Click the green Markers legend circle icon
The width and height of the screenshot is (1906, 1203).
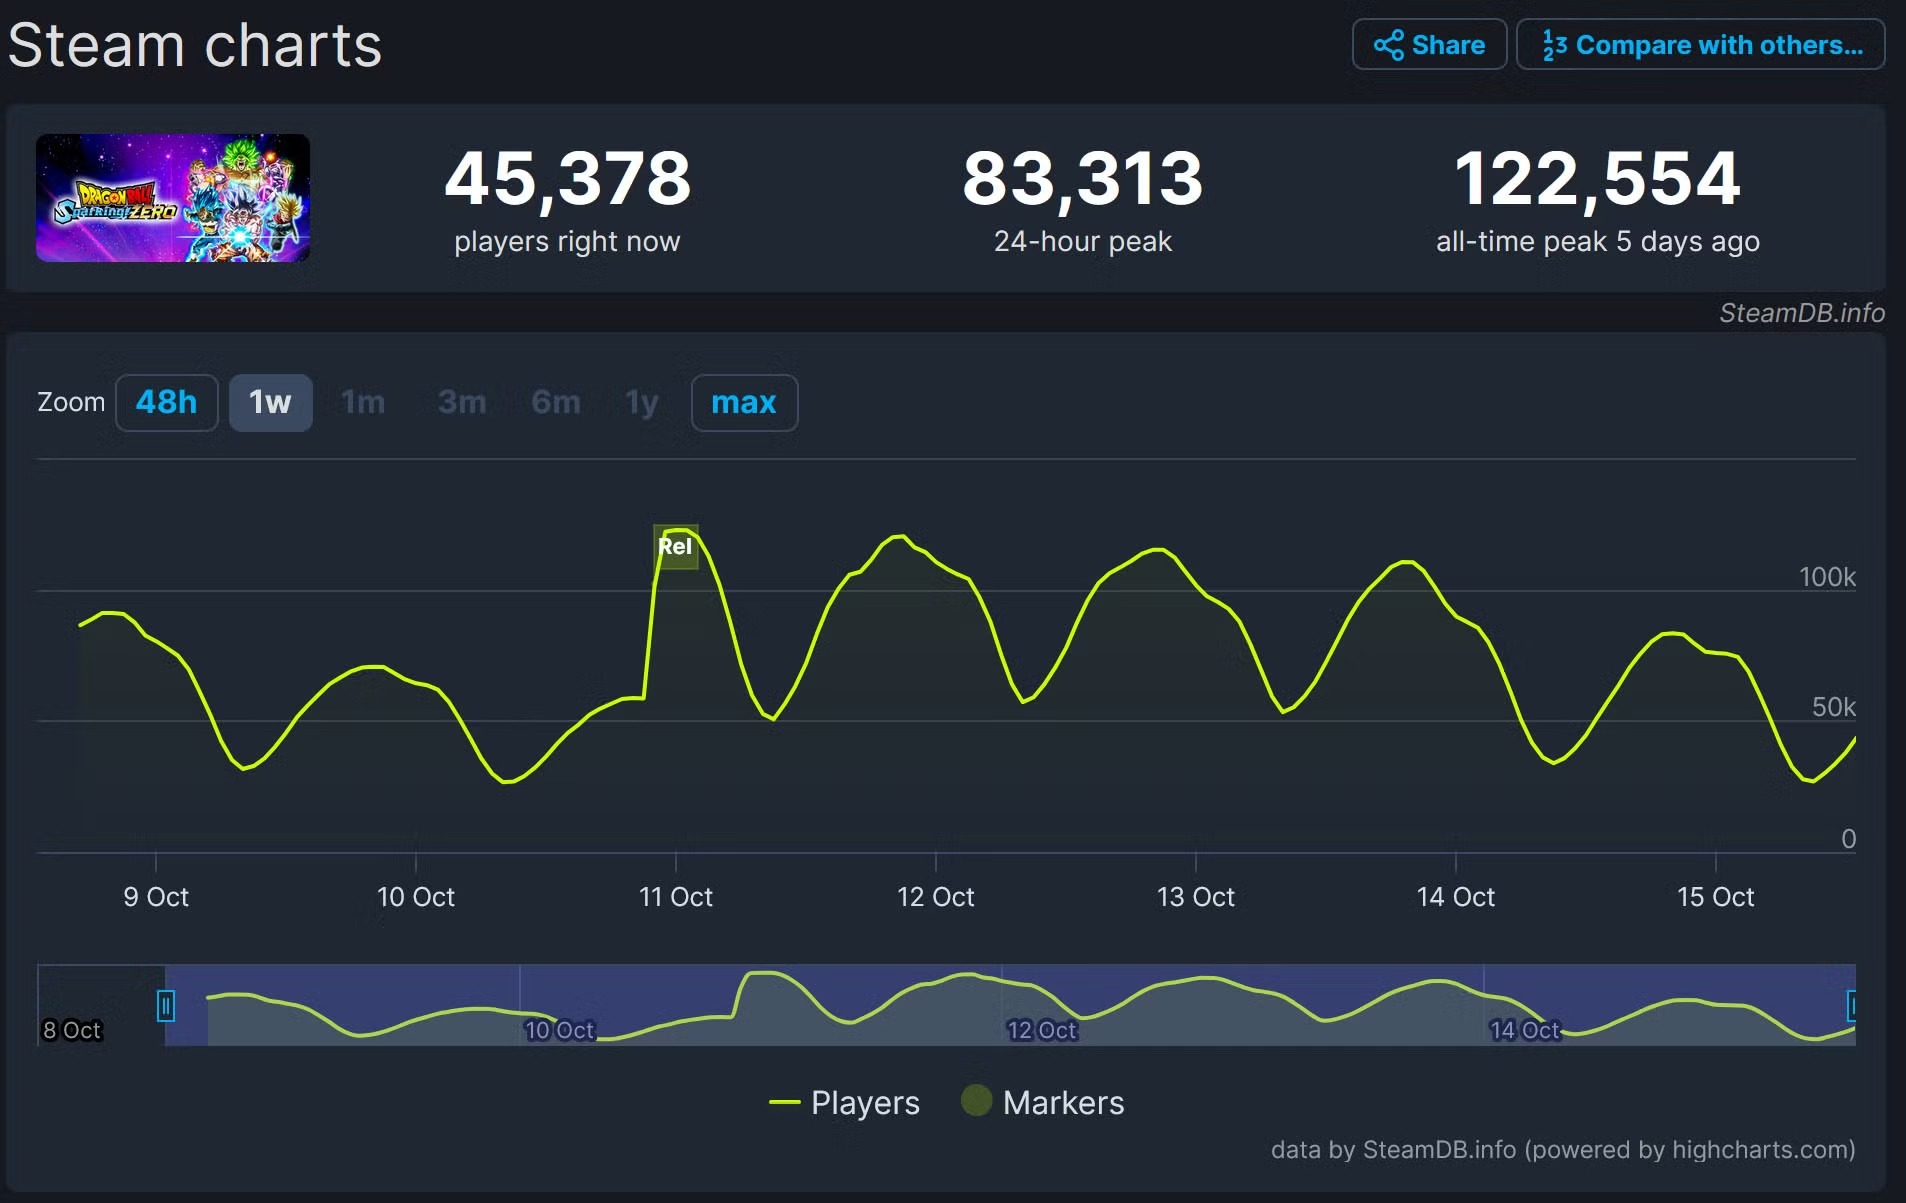(976, 1100)
